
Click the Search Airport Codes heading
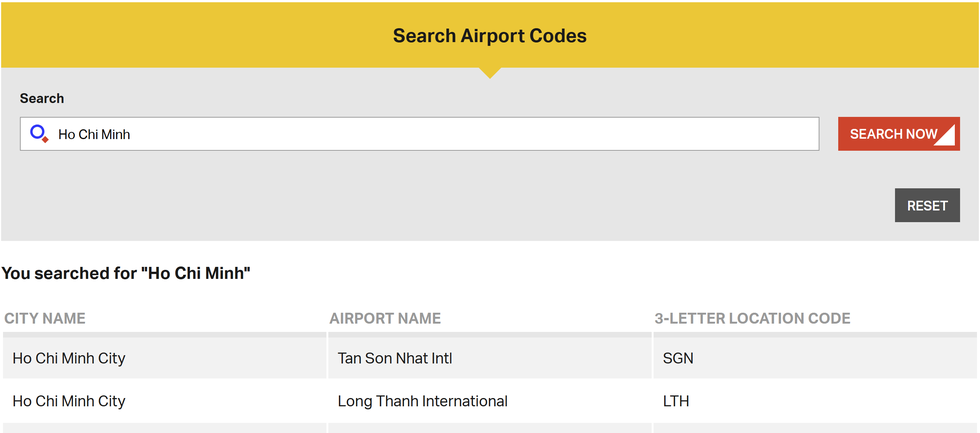click(x=490, y=36)
